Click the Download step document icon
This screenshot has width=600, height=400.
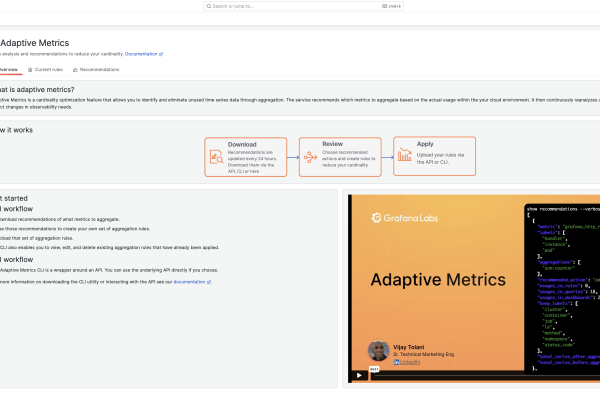pyautogui.click(x=216, y=155)
